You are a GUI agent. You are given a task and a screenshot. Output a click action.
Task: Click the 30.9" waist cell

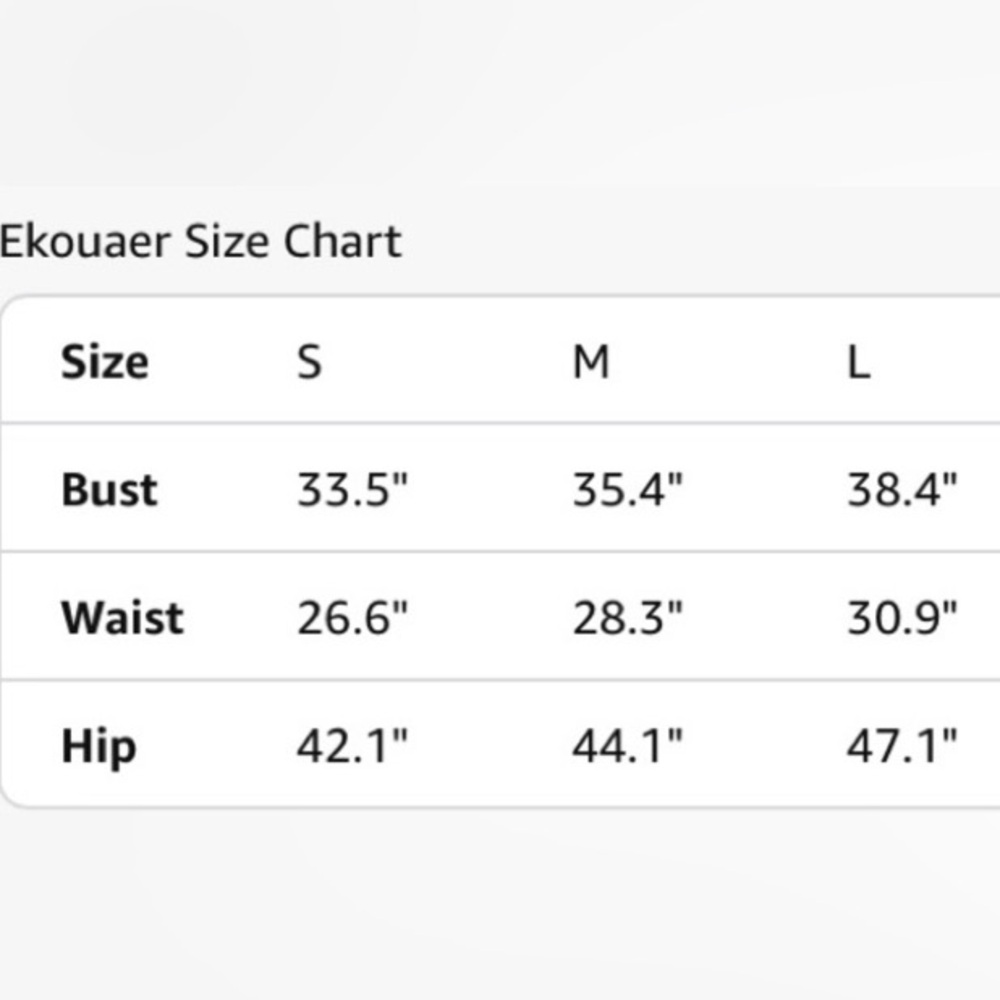coord(902,618)
